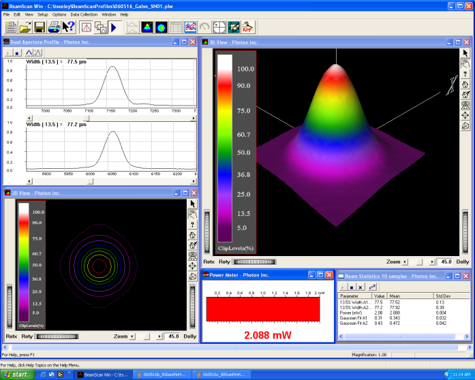The height and width of the screenshot is (380, 475).
Task: Select the hand rotate tool in 3D View
Action: pyautogui.click(x=465, y=64)
